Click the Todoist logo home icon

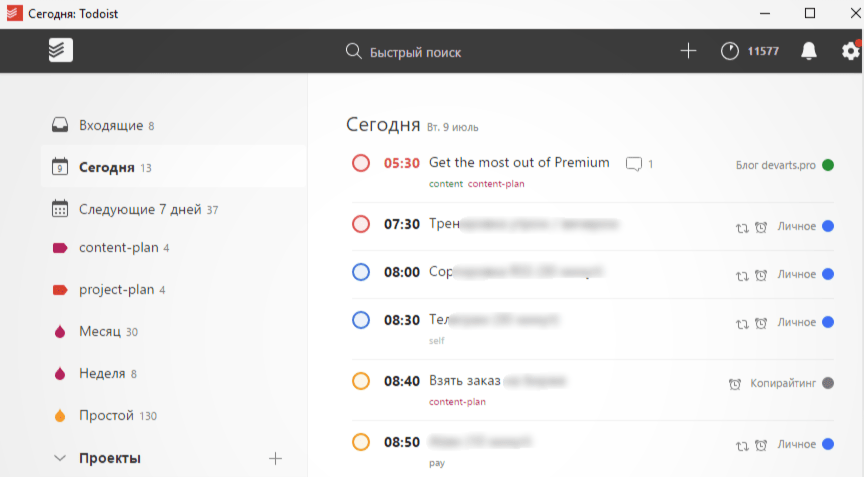click(61, 51)
